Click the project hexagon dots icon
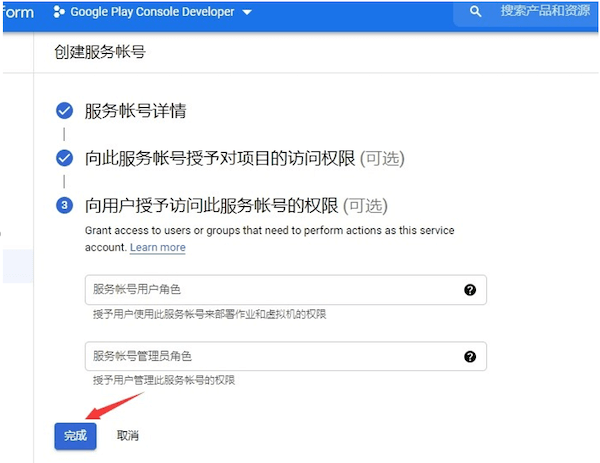Viewport: 600px width, 463px height. pos(60,12)
